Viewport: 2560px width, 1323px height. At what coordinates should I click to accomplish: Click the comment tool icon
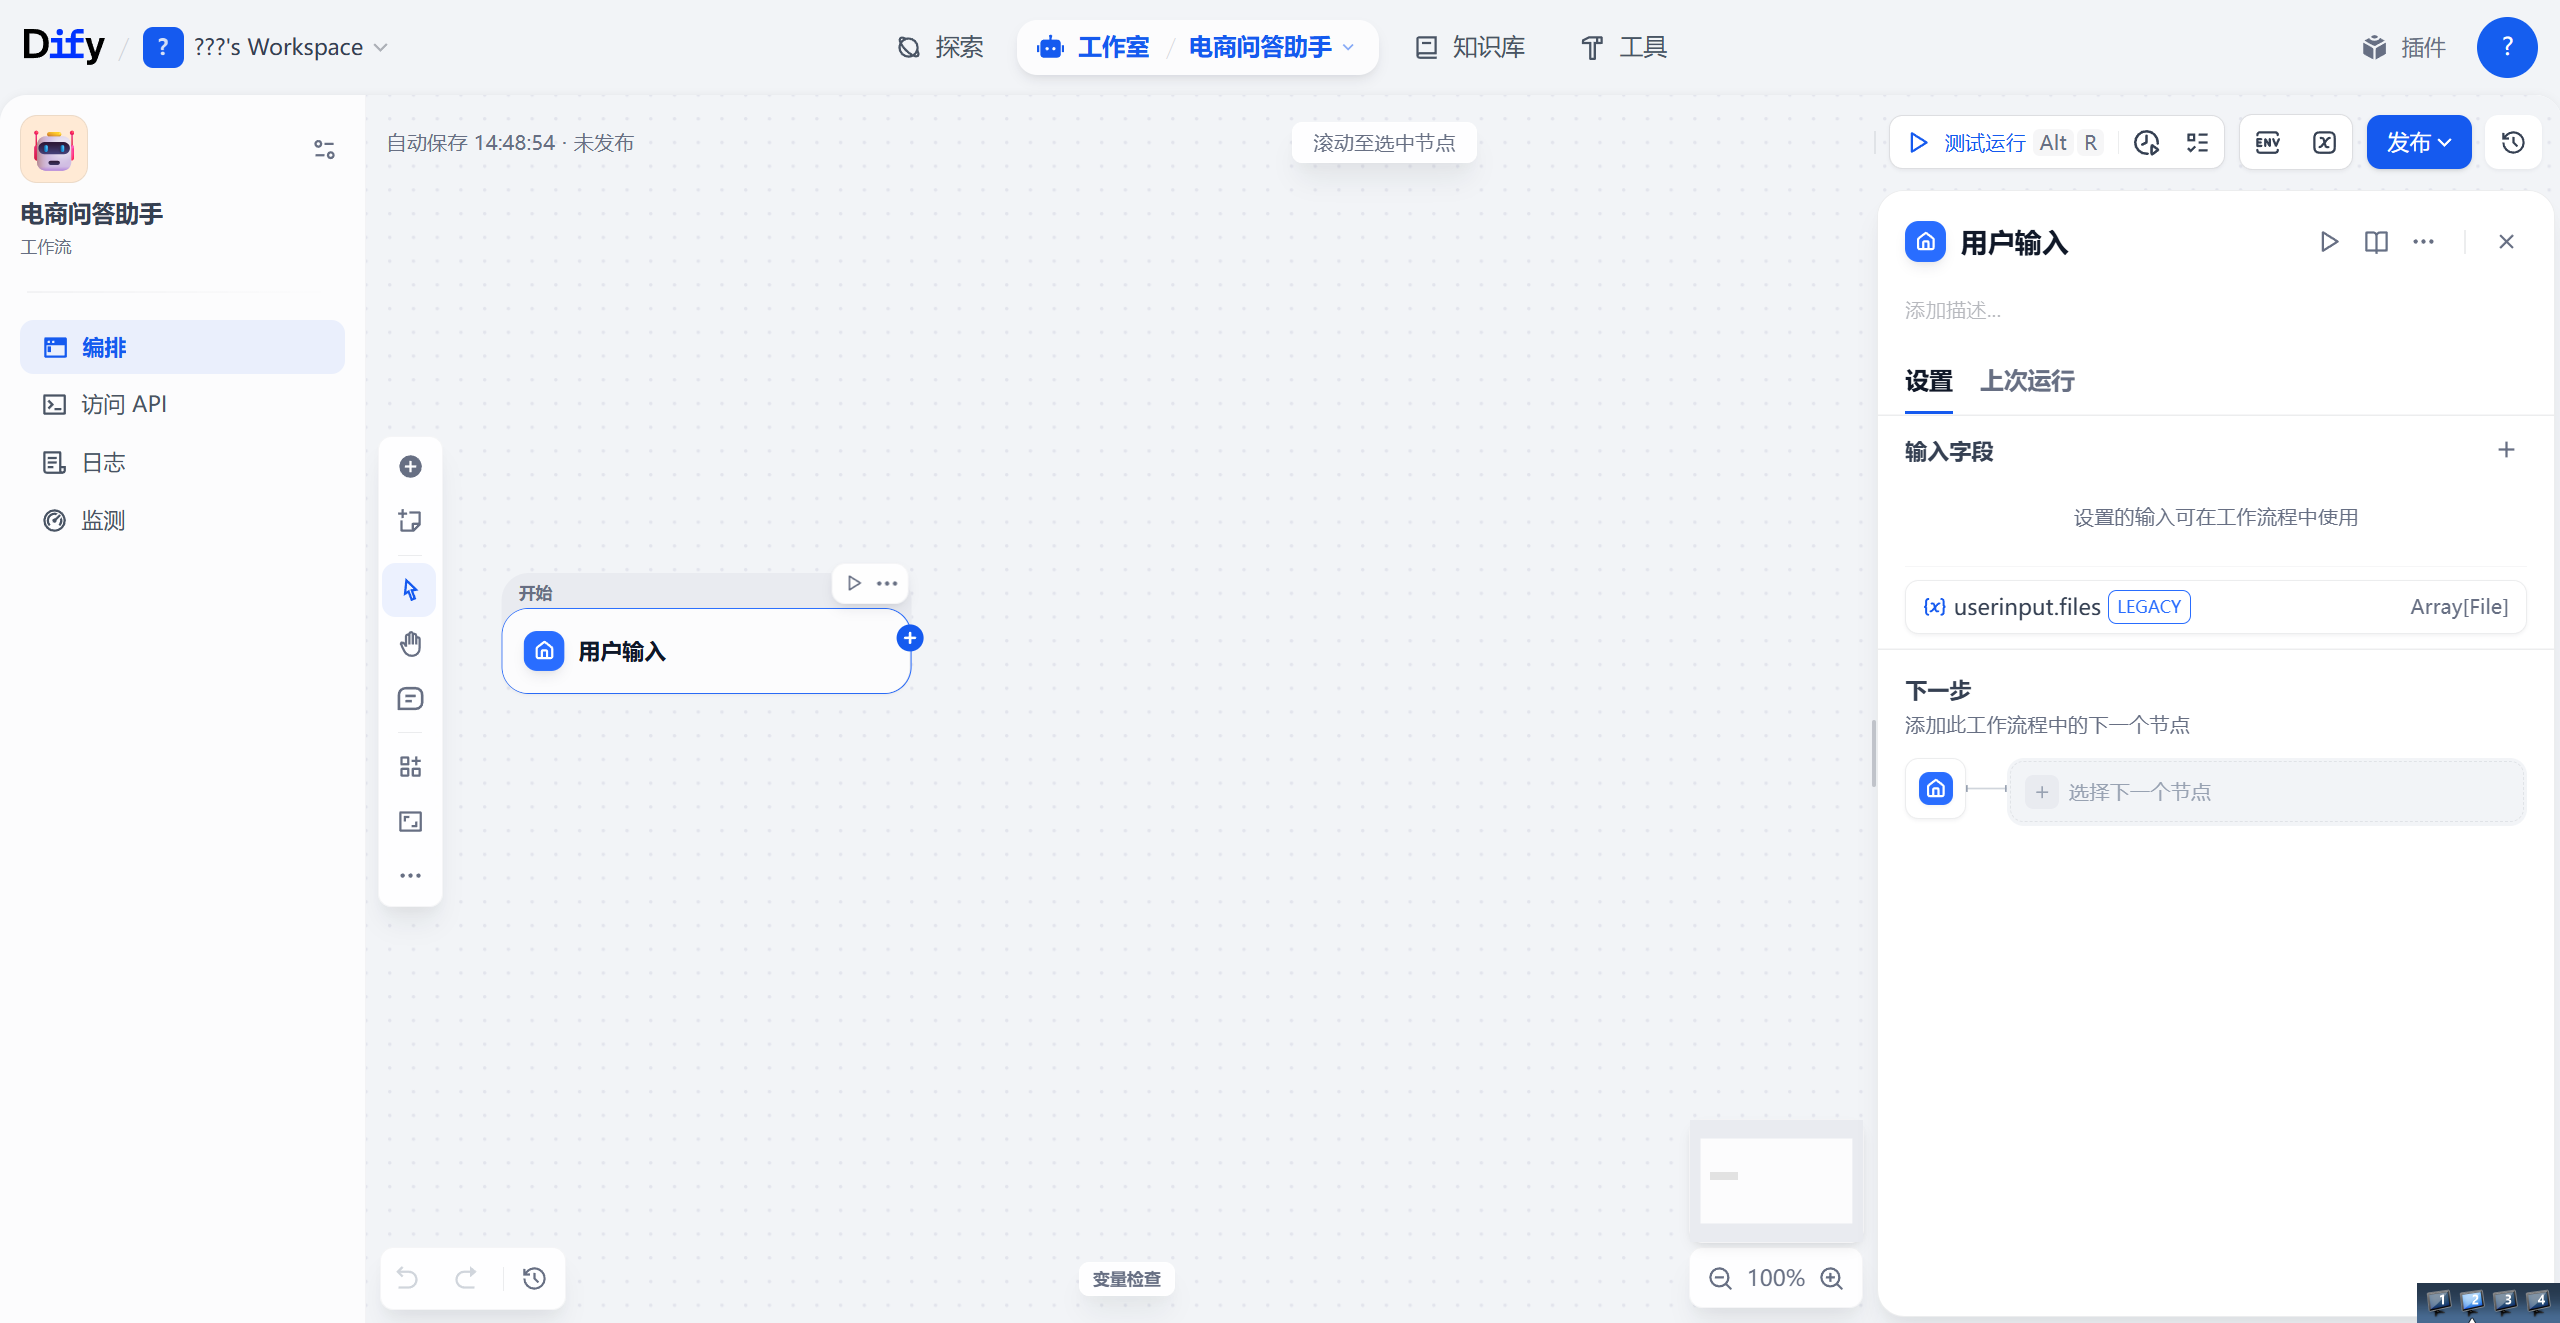tap(410, 699)
